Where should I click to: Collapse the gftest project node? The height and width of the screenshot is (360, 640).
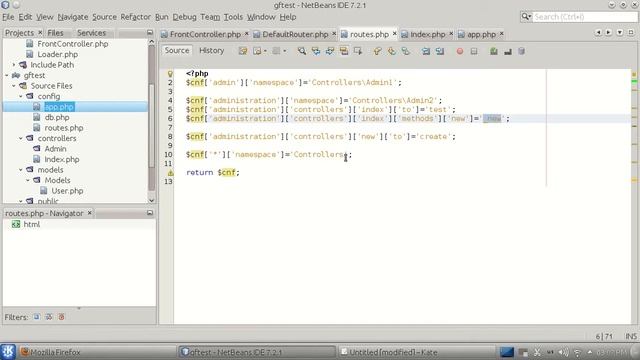click(7, 76)
